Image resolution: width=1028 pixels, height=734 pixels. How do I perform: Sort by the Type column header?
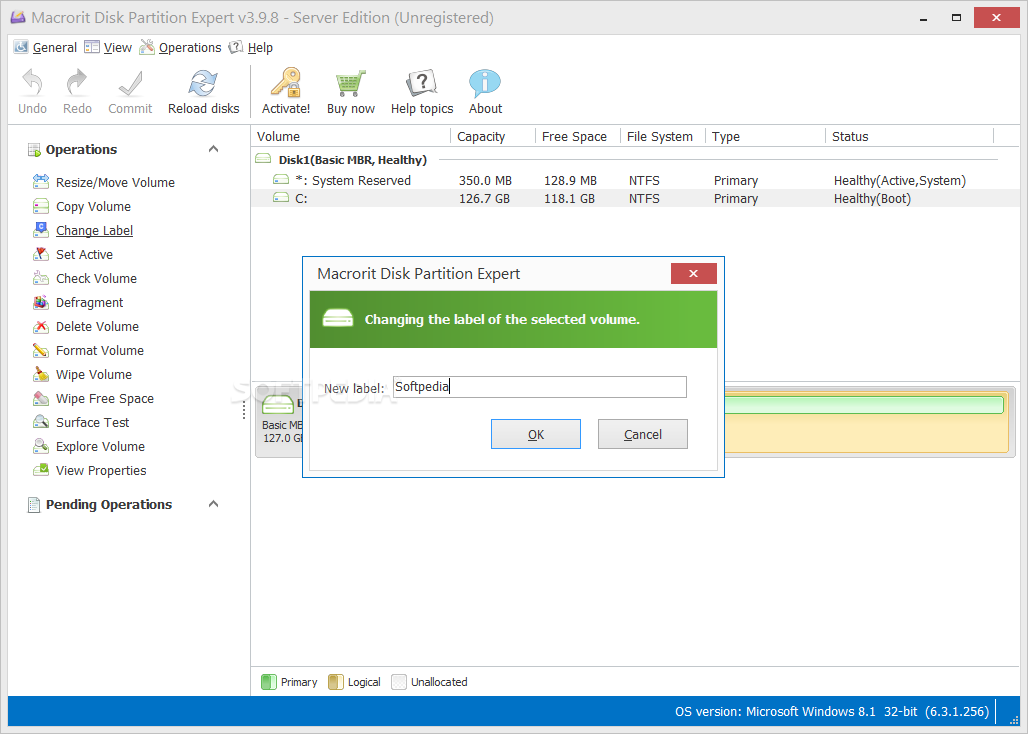coord(765,136)
